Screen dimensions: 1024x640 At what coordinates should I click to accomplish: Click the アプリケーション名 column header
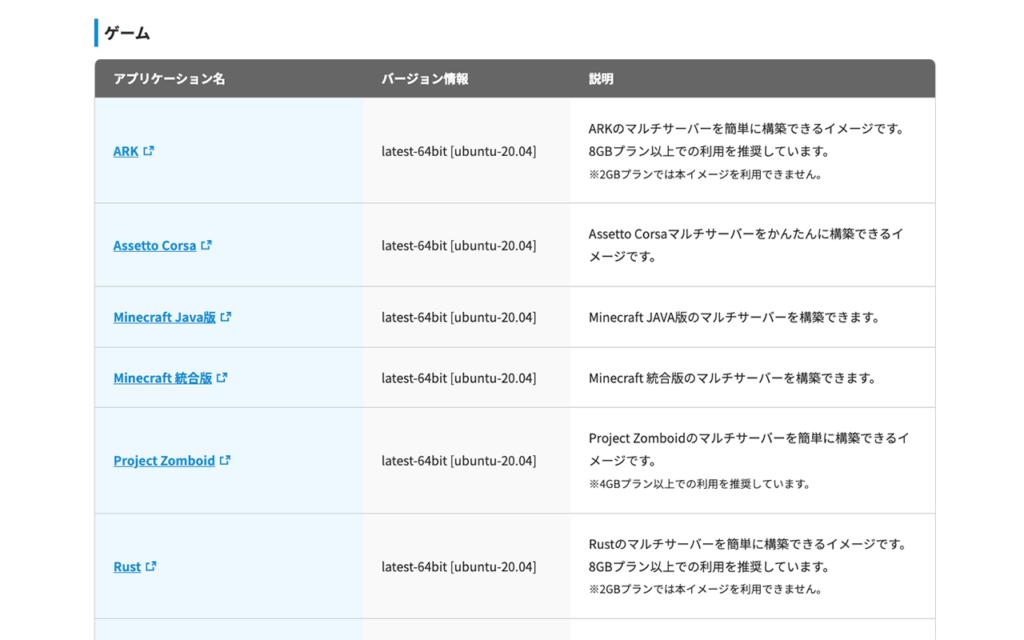tap(169, 79)
